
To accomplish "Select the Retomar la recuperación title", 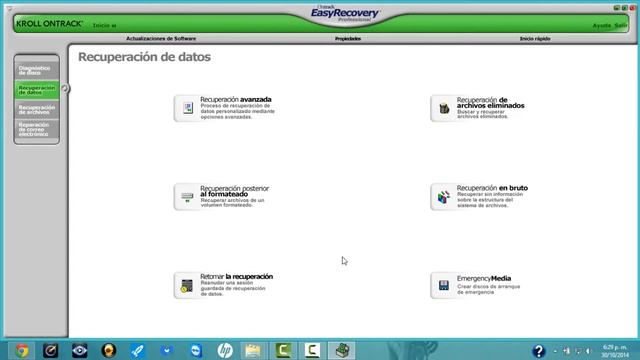I will click(236, 276).
